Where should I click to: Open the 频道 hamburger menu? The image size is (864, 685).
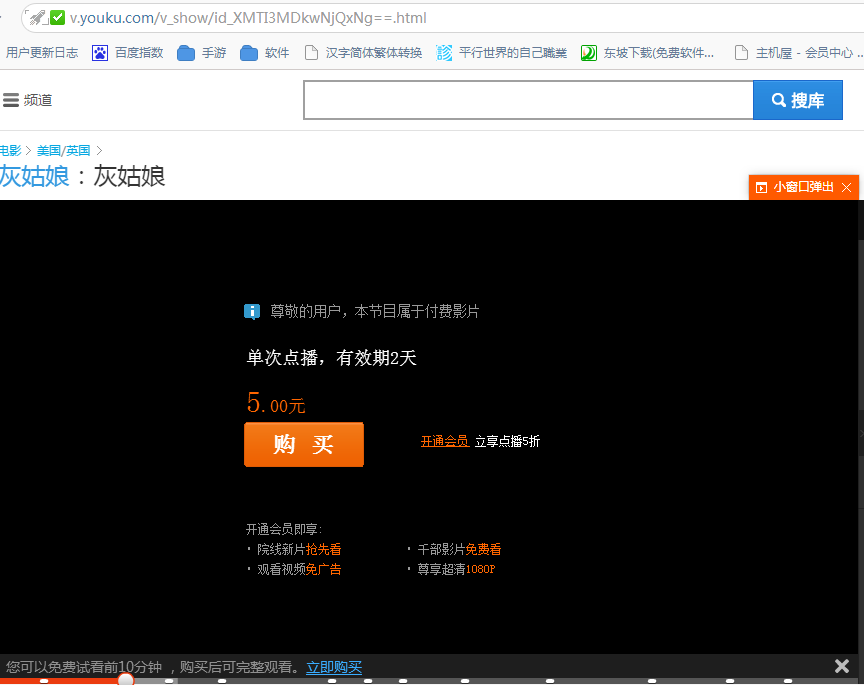(28, 100)
